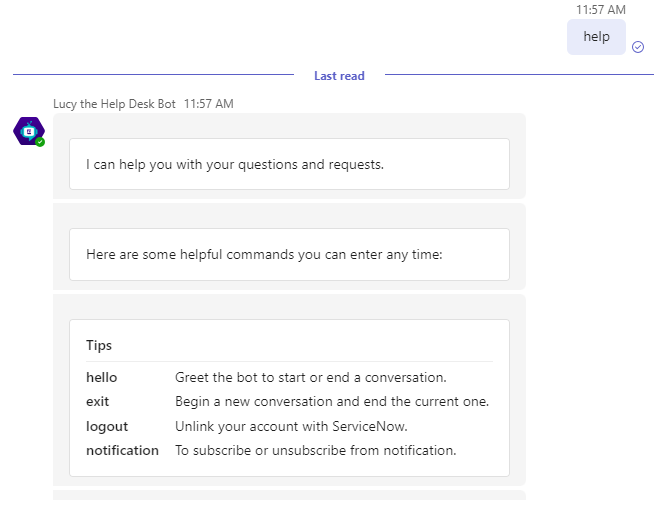The width and height of the screenshot is (654, 528).
Task: Select the "I can help you" message card
Action: tap(289, 164)
